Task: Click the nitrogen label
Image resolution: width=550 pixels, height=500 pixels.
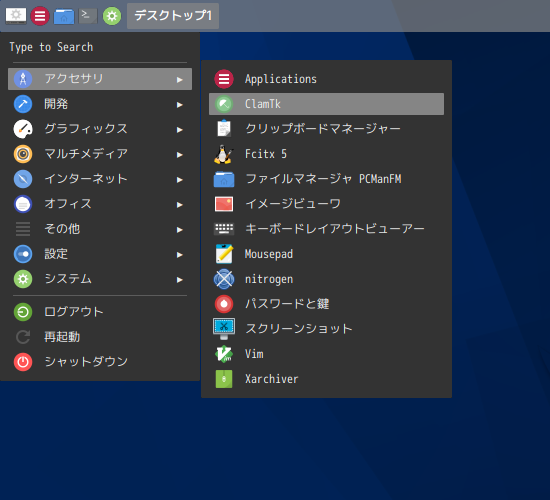Action: tap(269, 279)
